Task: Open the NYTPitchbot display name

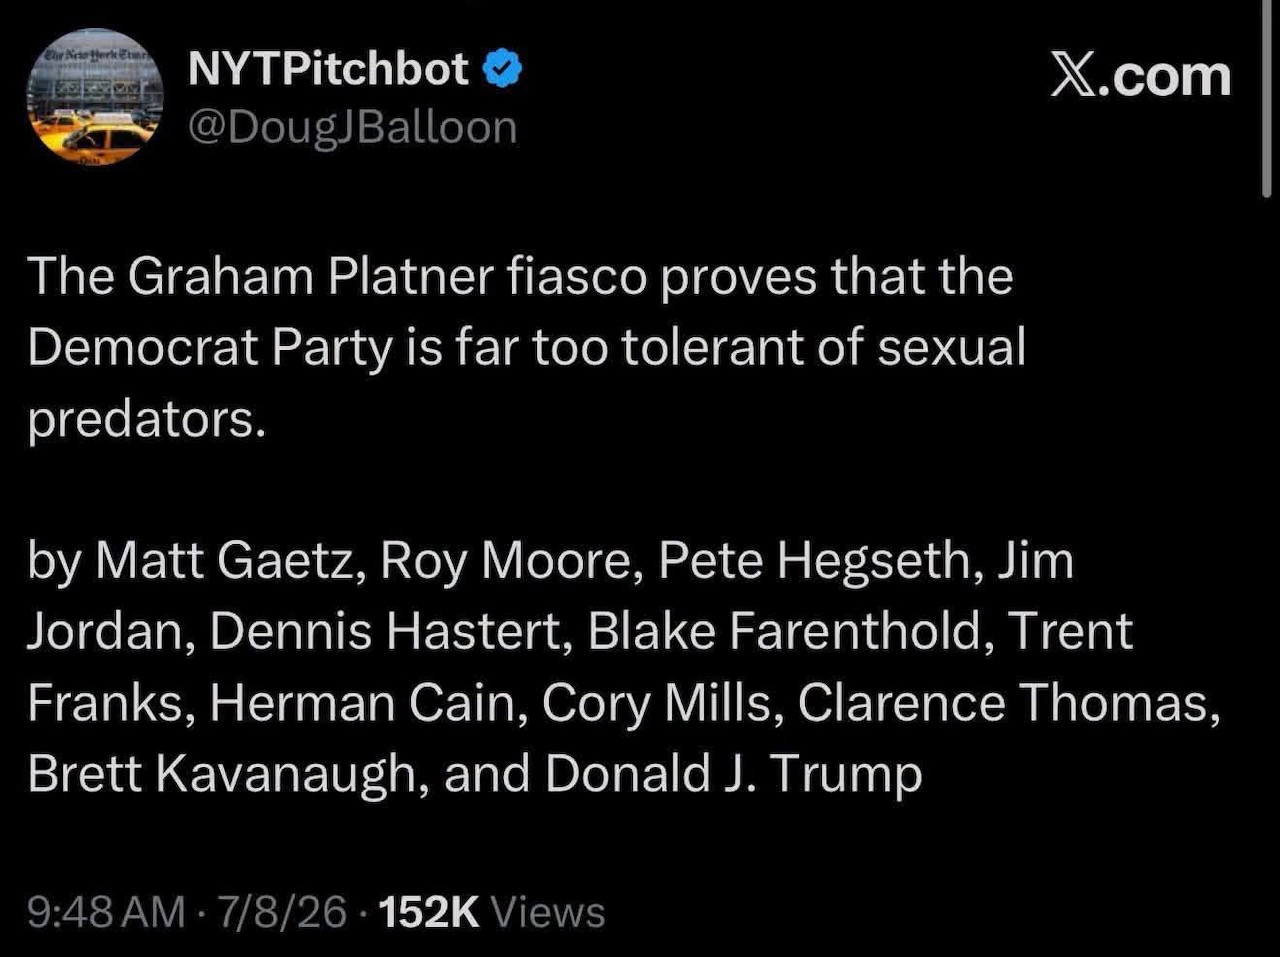Action: tap(328, 69)
